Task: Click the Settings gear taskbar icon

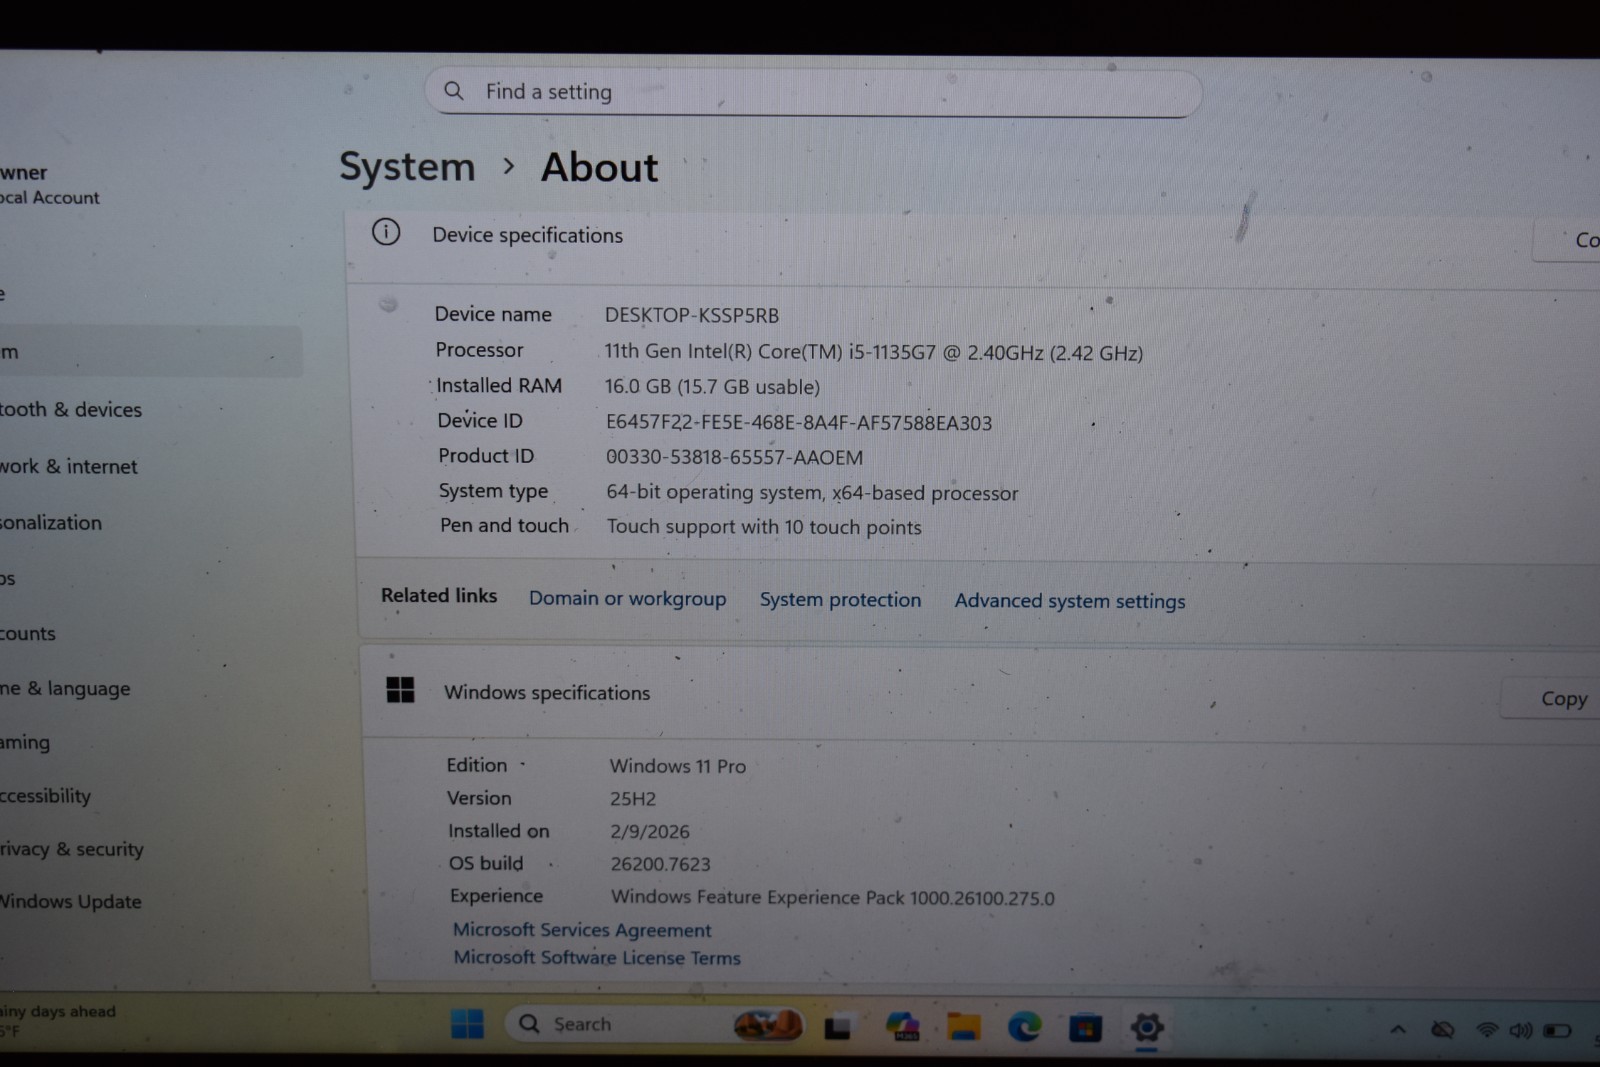Action: (1146, 1028)
